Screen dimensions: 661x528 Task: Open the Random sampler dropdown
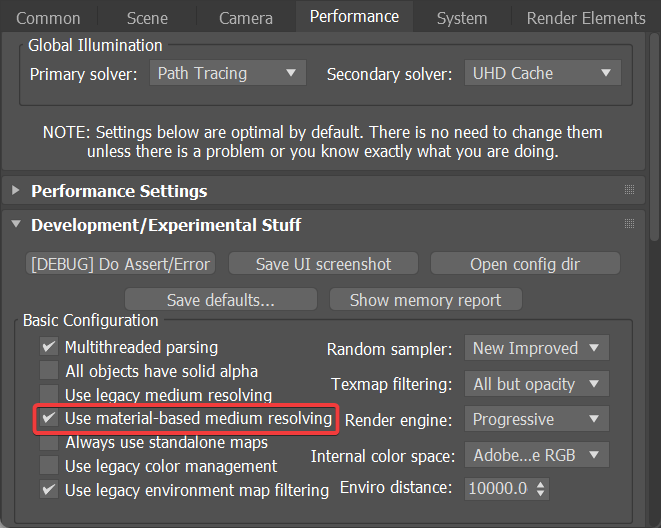536,348
